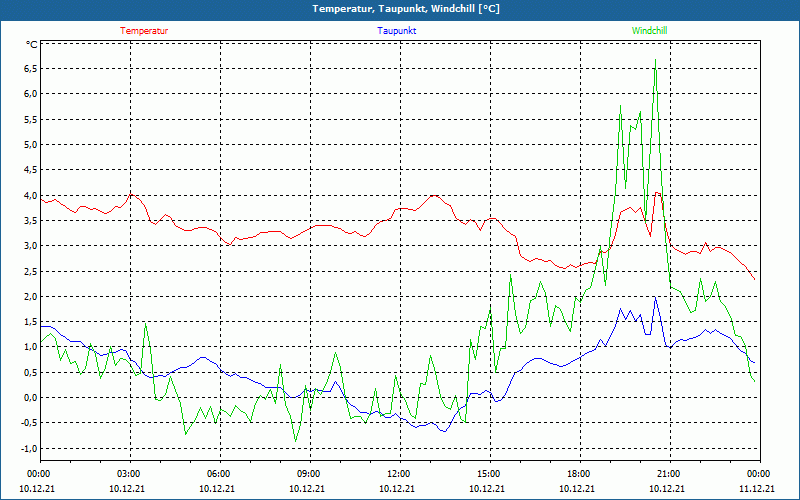Click the '10.12.21' date under 09:00
Image resolution: width=800 pixels, height=500 pixels.
(x=307, y=488)
